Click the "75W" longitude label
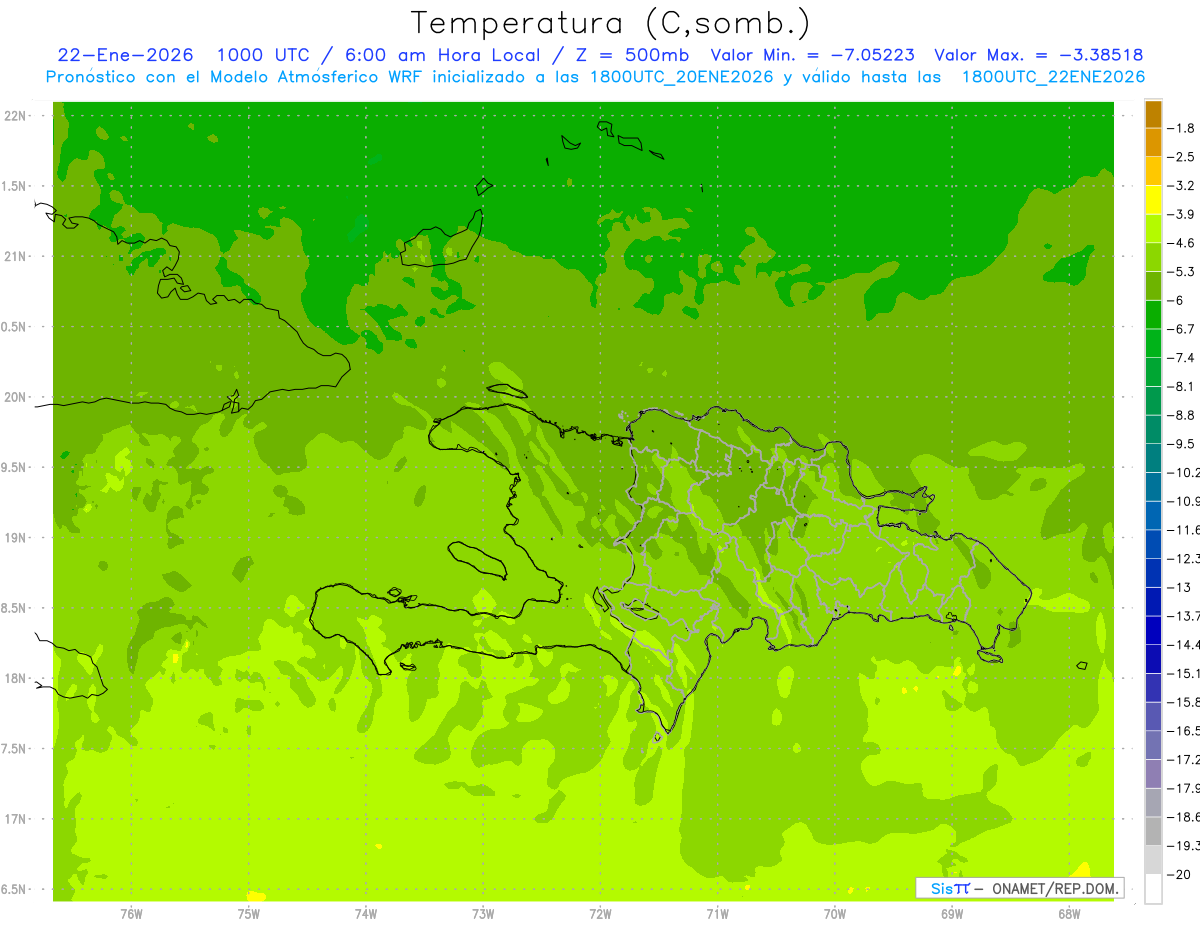 click(249, 914)
